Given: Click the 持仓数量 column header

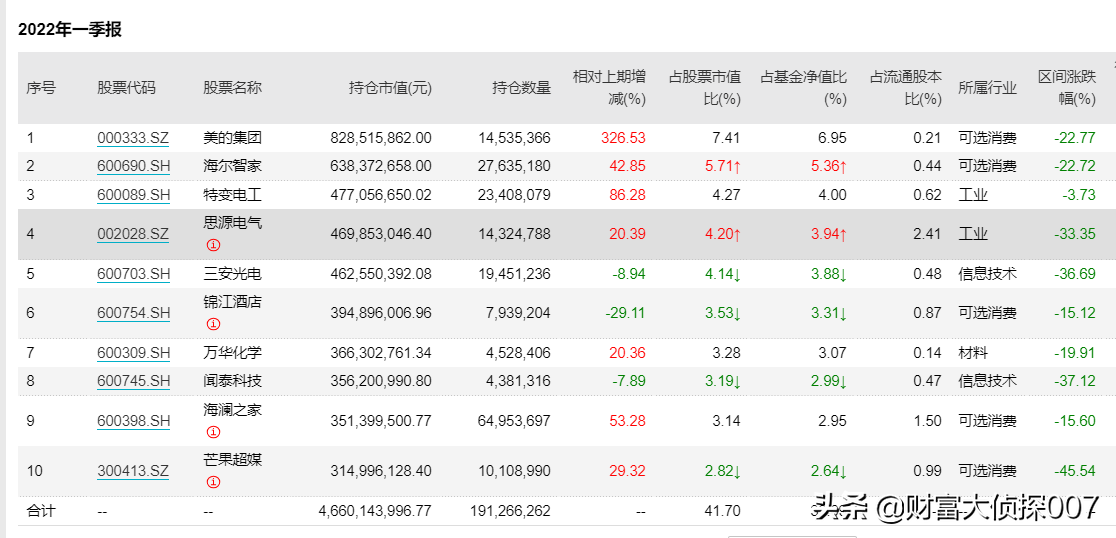Looking at the screenshot, I should 522,88.
